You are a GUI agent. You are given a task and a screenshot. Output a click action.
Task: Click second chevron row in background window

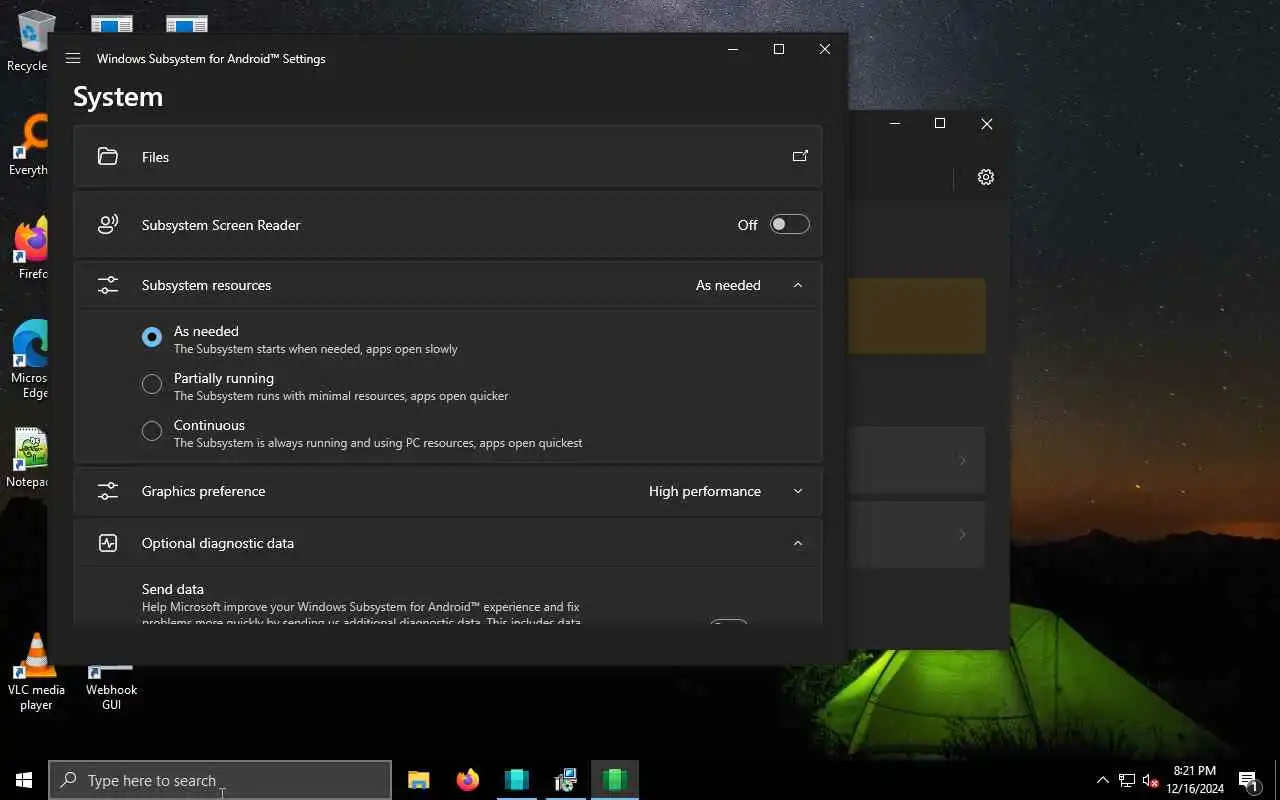pyautogui.click(x=916, y=535)
